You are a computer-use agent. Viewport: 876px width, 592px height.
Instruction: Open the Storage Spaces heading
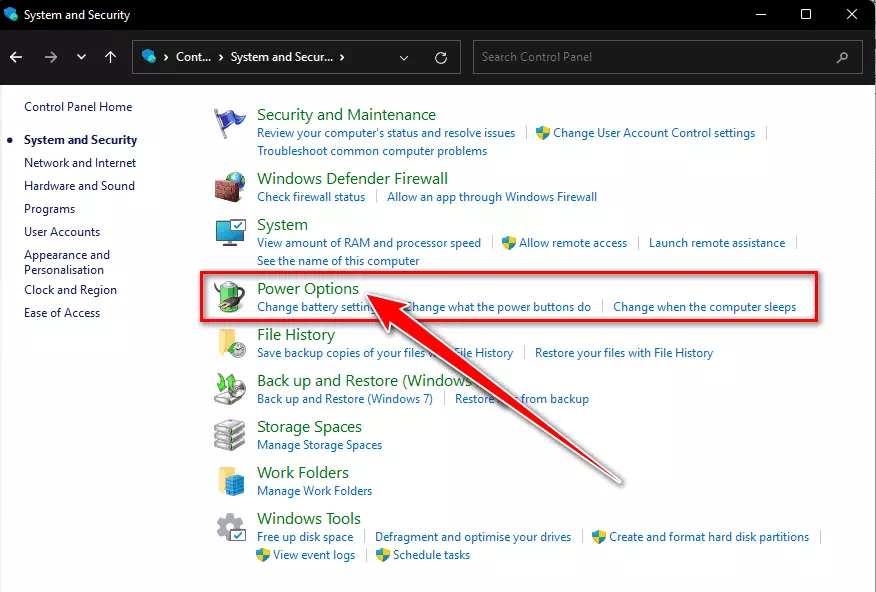pyautogui.click(x=310, y=427)
